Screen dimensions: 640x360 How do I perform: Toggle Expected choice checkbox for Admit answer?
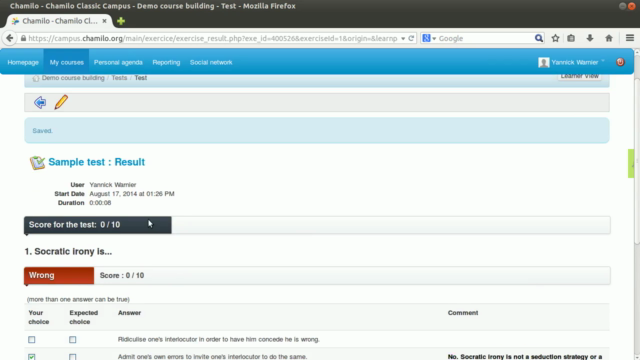73,357
